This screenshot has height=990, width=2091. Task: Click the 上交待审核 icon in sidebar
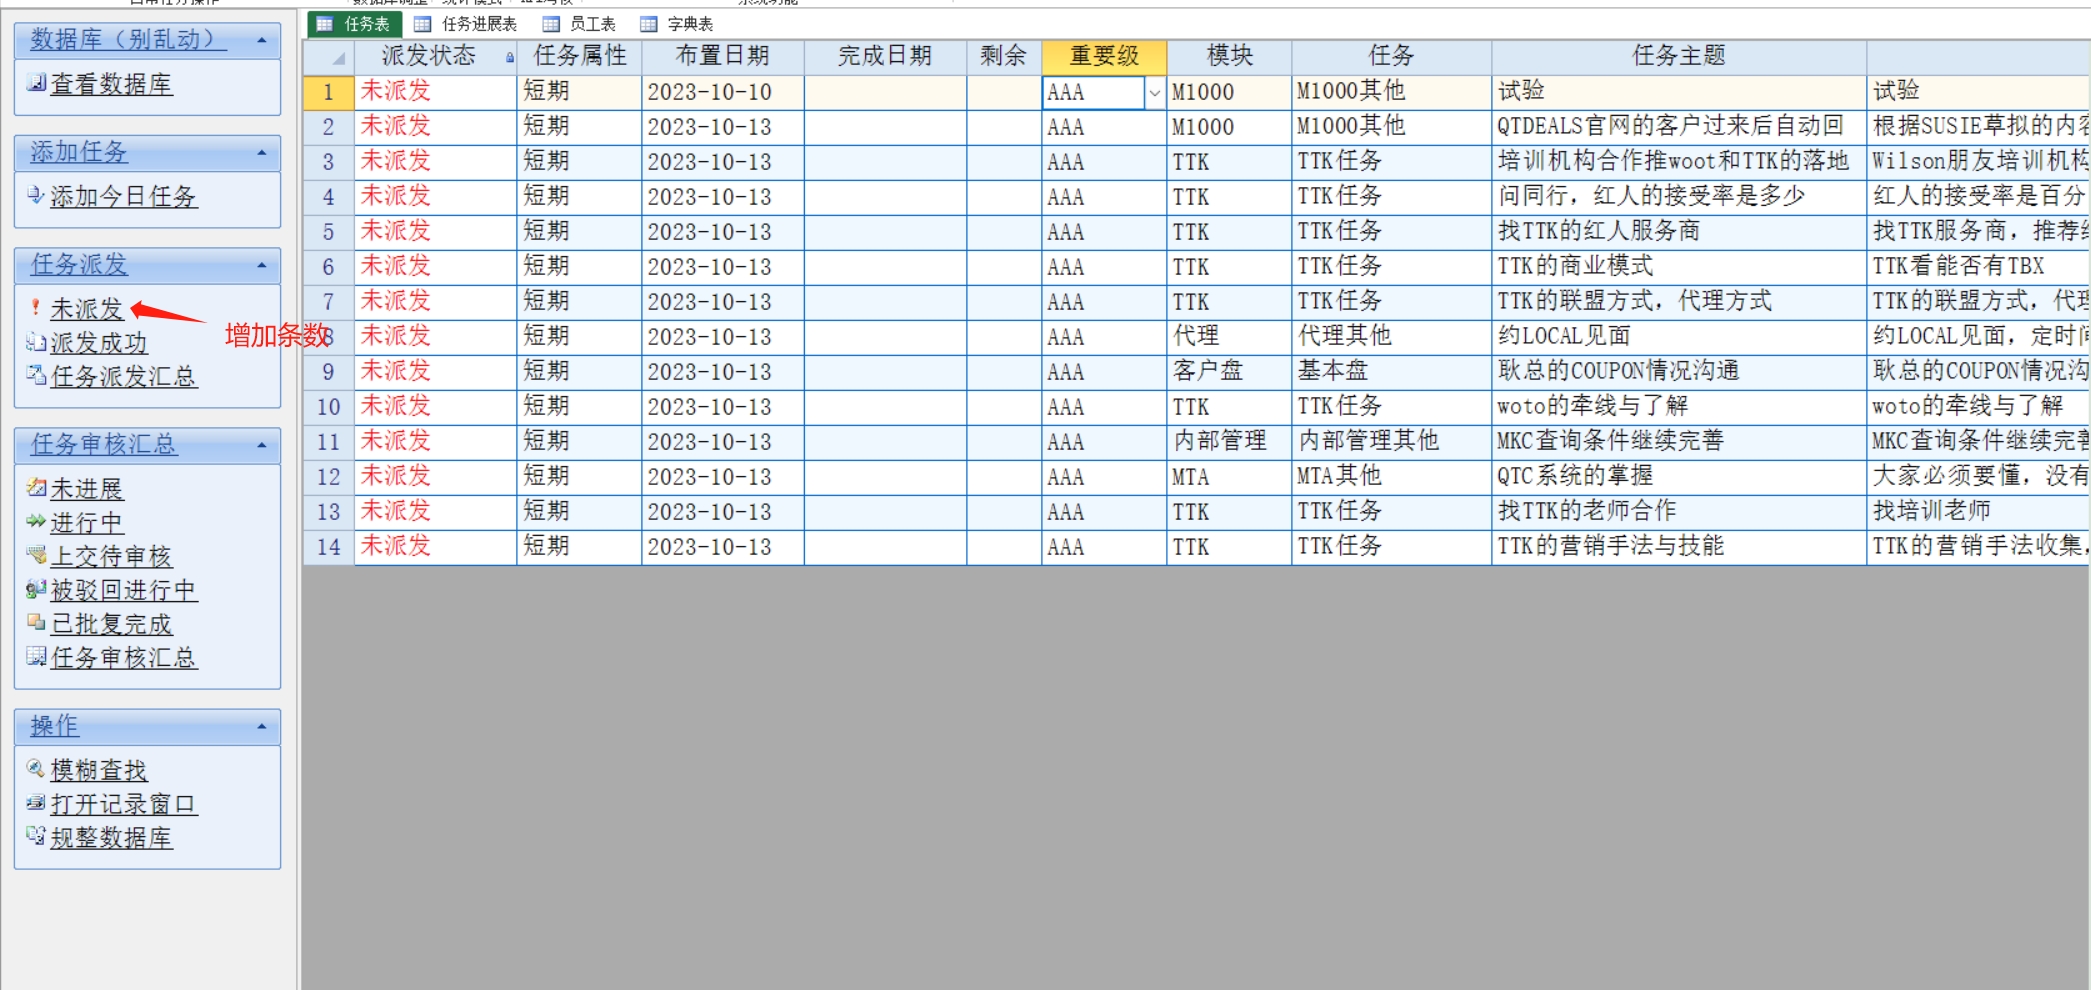(36, 555)
